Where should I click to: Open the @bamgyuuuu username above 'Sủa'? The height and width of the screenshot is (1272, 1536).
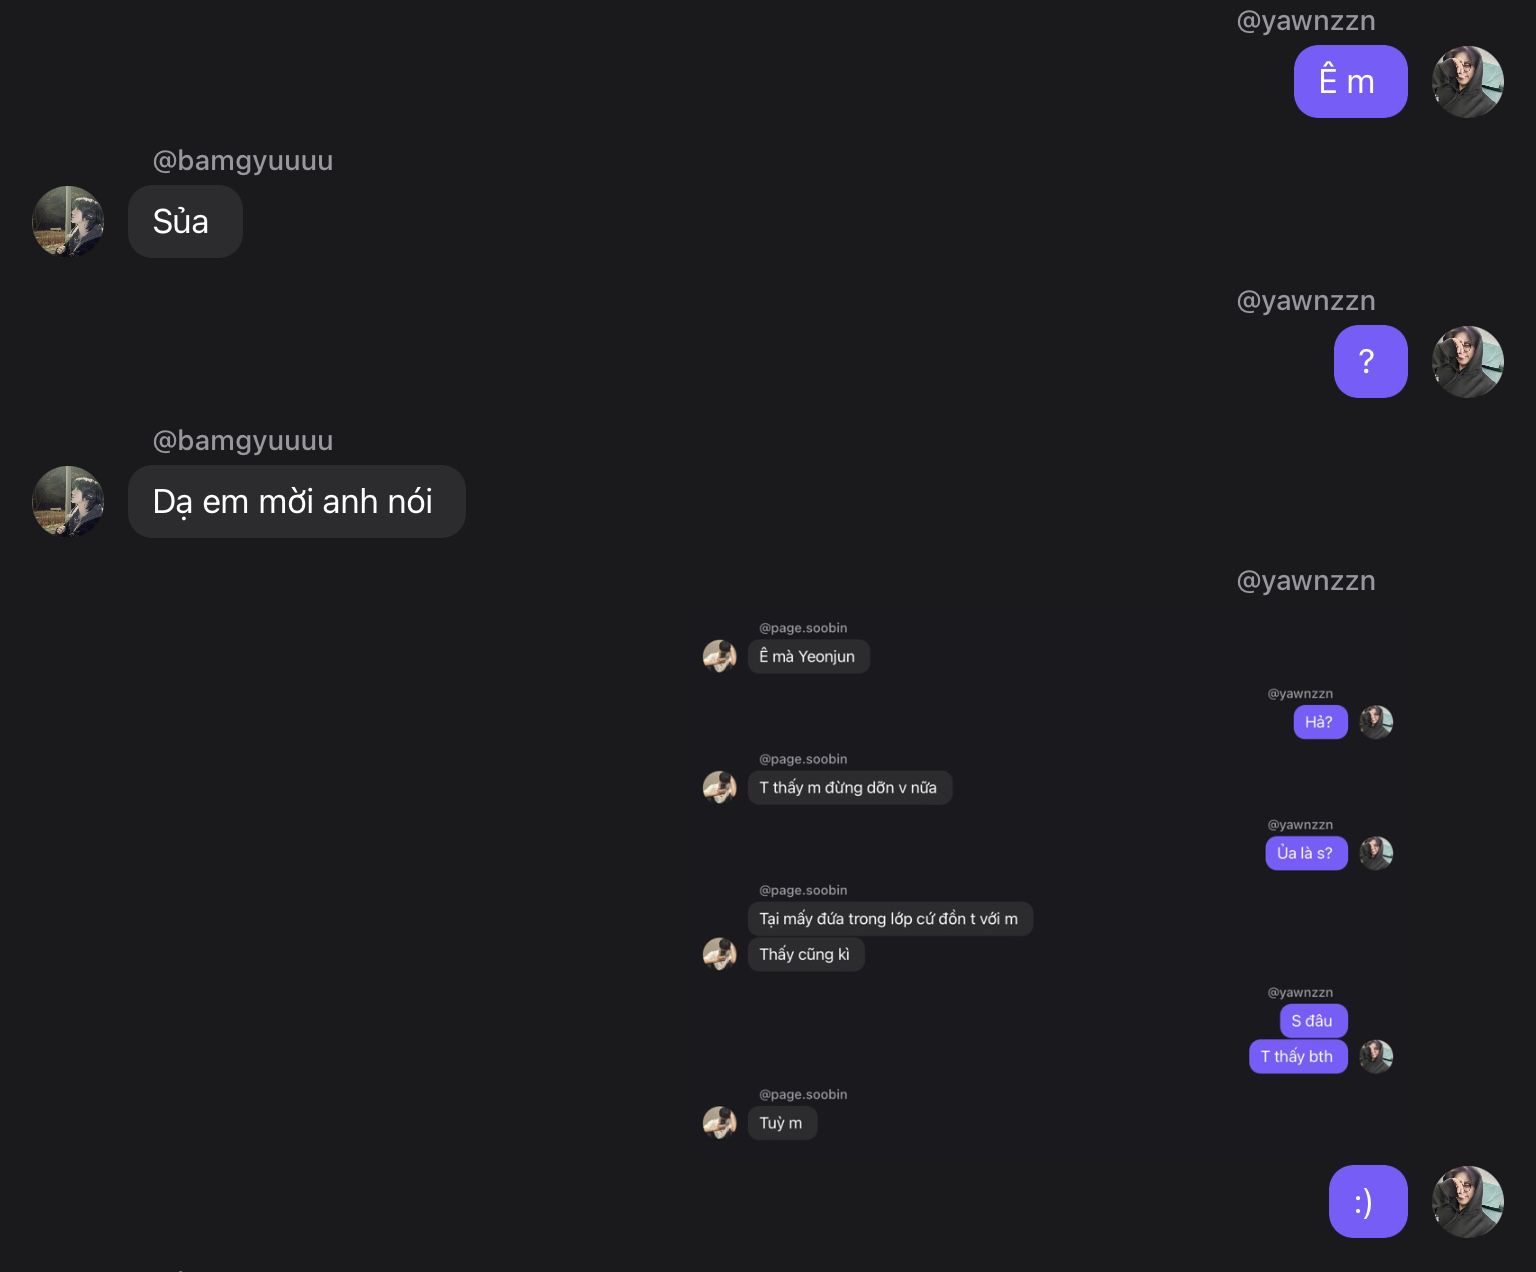[x=243, y=161]
